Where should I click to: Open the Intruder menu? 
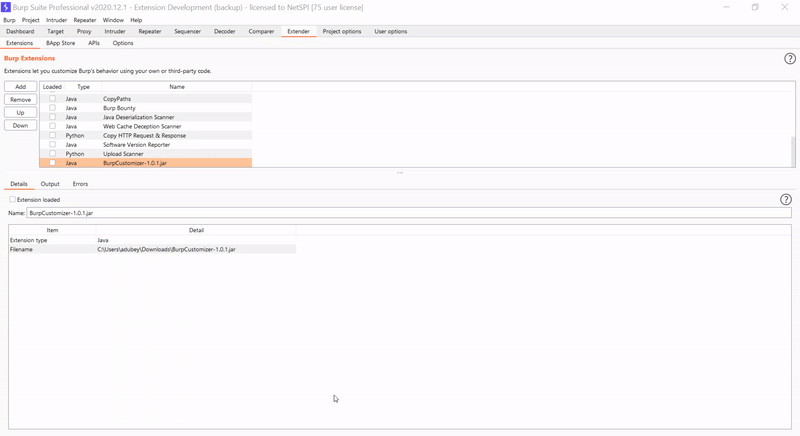[x=57, y=20]
